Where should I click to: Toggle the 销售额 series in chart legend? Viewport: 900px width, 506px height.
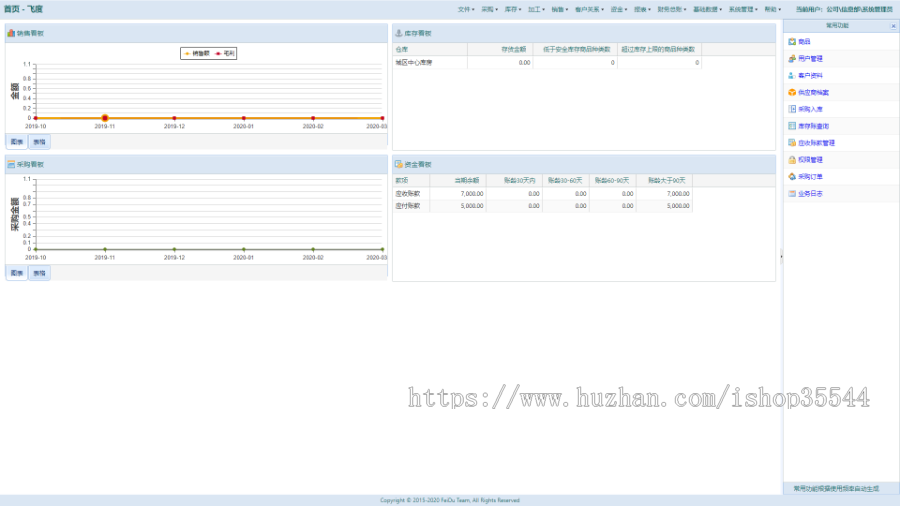pos(197,53)
